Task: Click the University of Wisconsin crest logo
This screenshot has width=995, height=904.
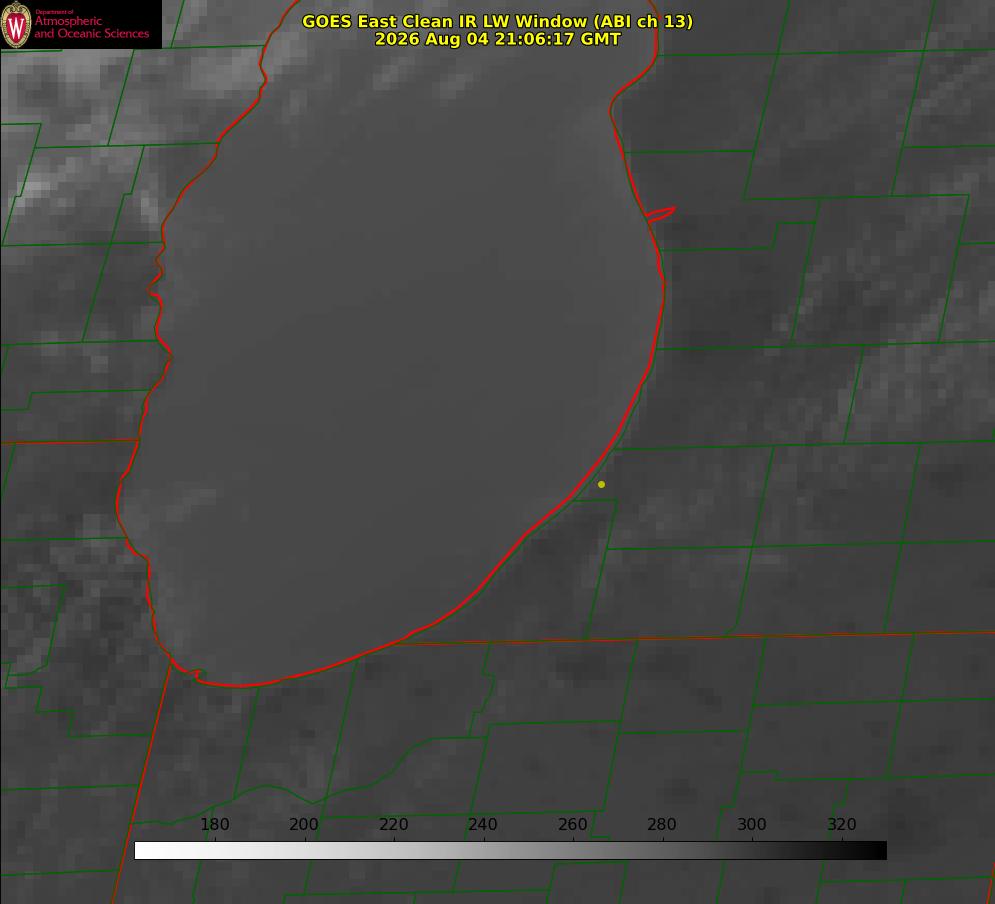Action: (x=16, y=25)
